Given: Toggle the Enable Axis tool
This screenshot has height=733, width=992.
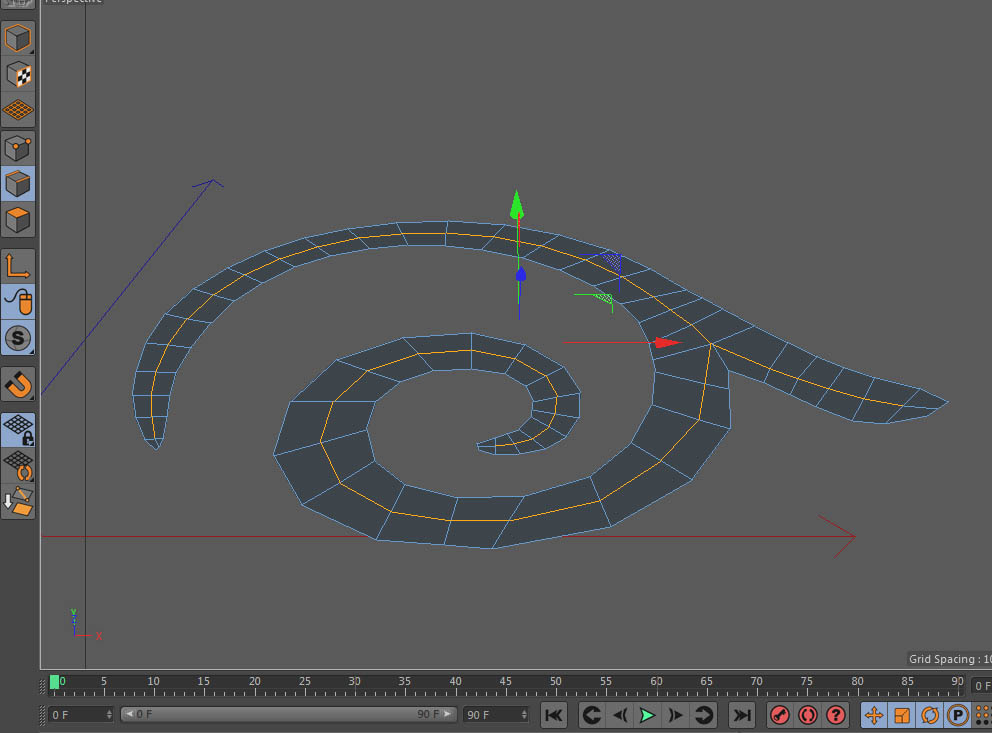Looking at the screenshot, I should (18, 266).
